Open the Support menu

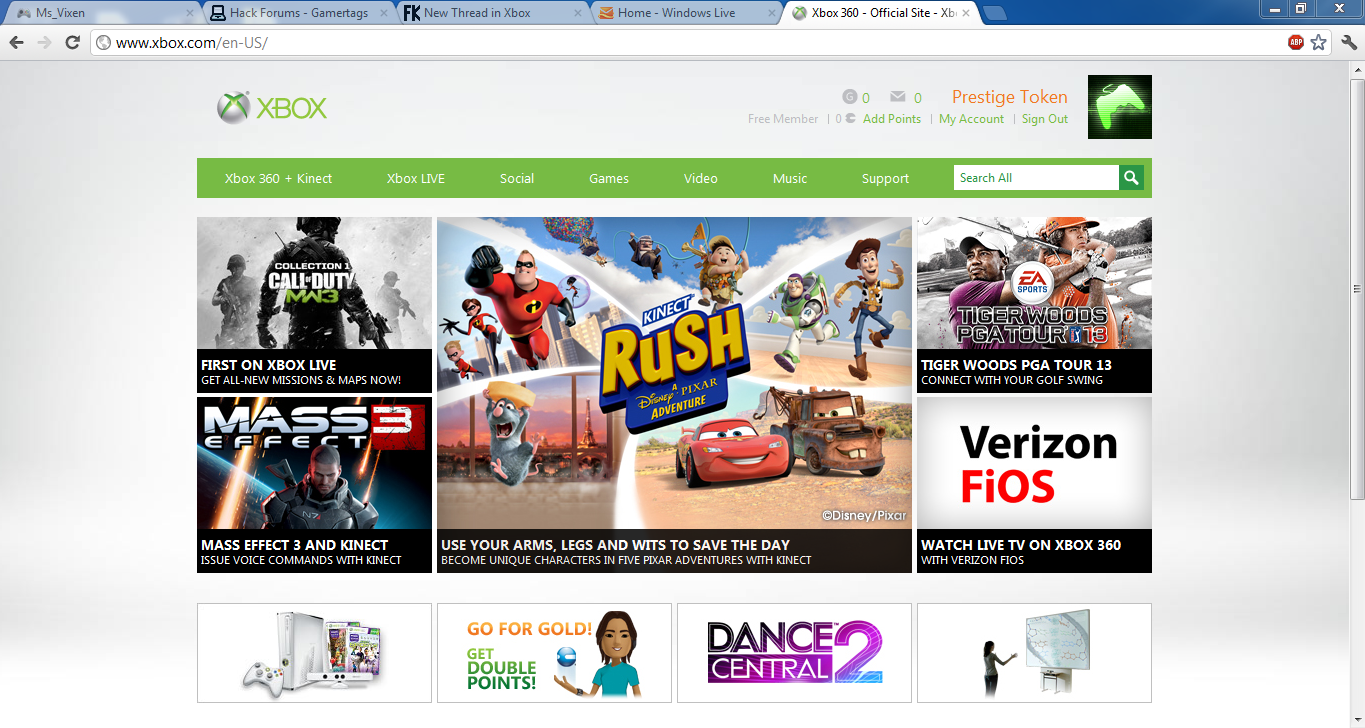[886, 178]
